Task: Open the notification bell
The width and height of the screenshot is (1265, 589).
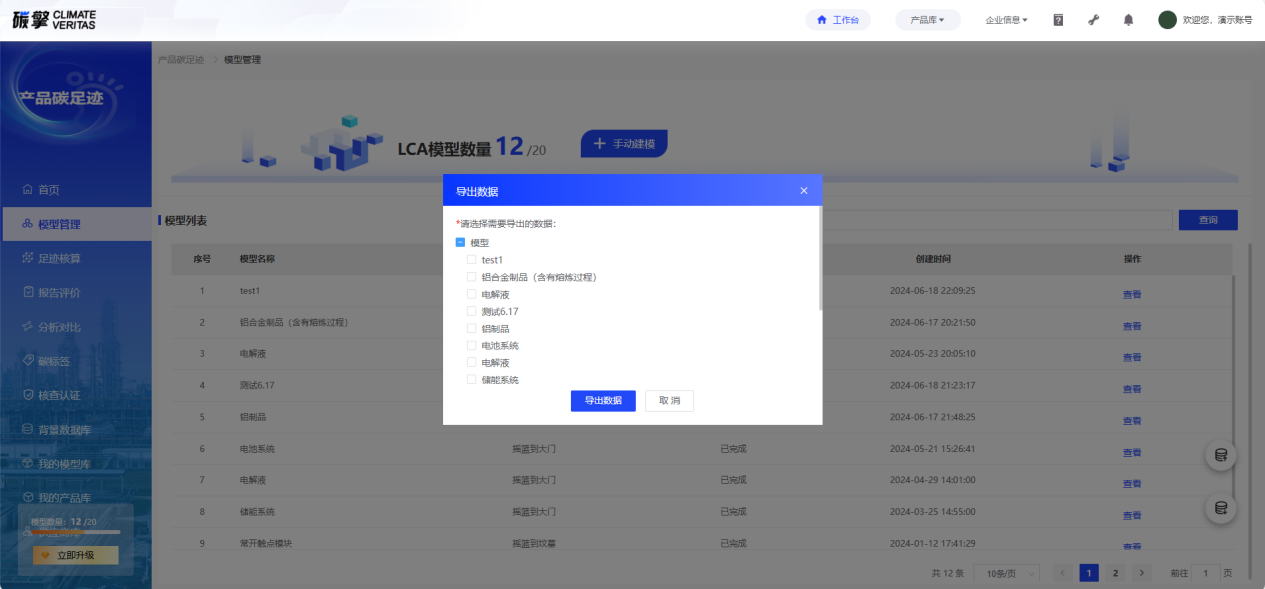Action: click(x=1128, y=20)
